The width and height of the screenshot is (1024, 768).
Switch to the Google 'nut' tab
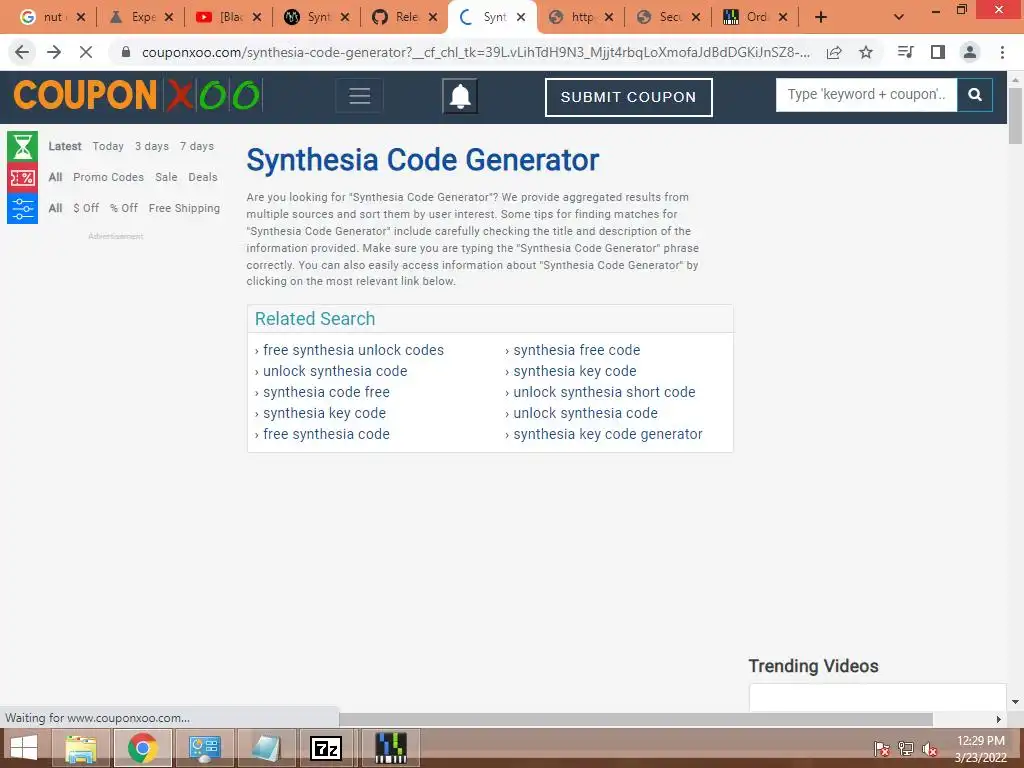[x=52, y=17]
